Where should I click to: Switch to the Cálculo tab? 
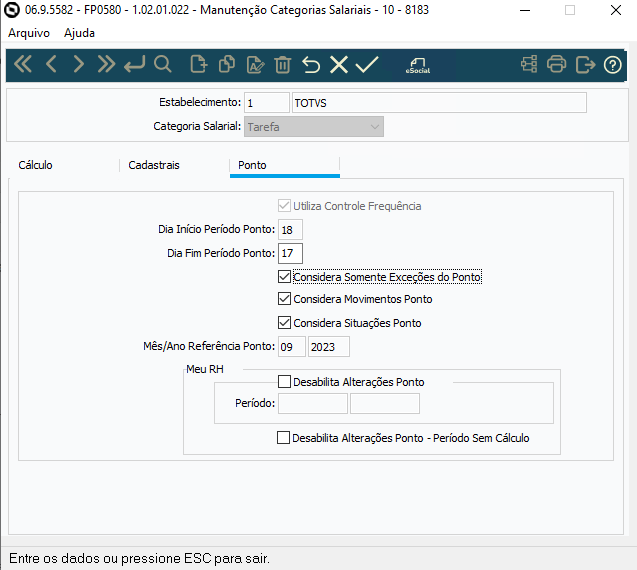(35, 165)
